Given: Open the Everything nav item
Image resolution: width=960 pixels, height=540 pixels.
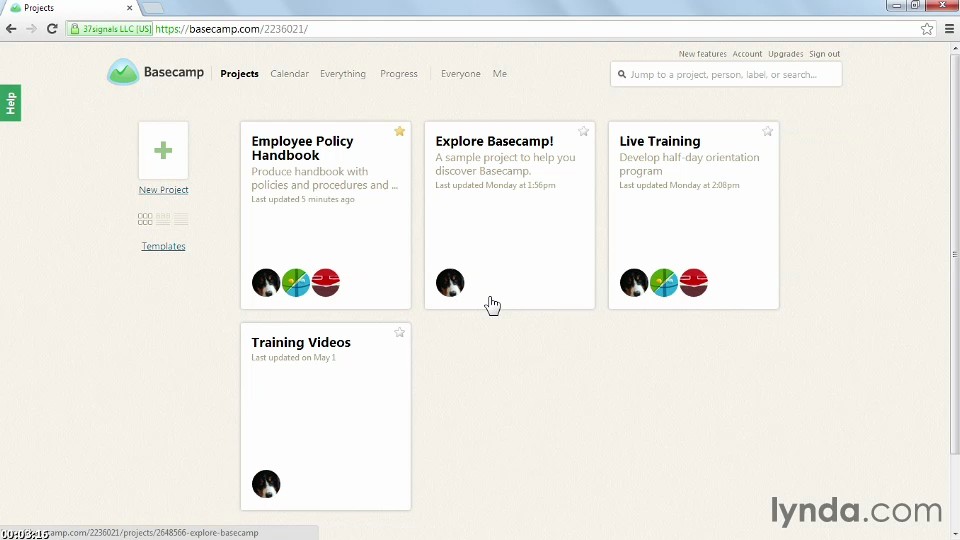Looking at the screenshot, I should [x=343, y=73].
